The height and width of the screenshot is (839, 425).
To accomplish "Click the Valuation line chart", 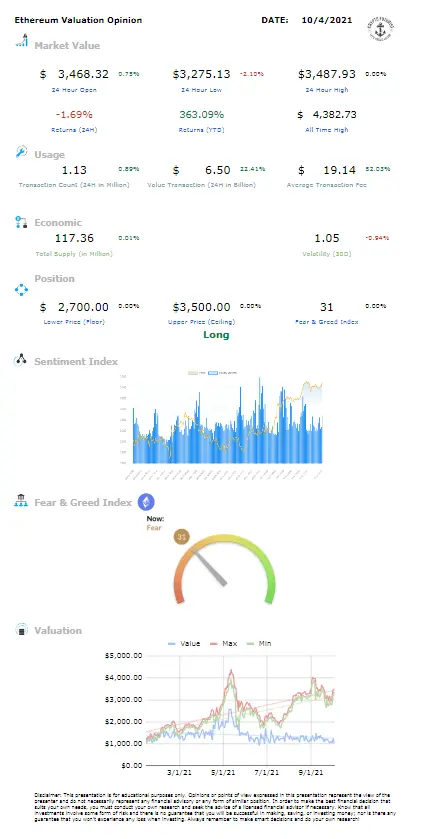I will (240, 710).
